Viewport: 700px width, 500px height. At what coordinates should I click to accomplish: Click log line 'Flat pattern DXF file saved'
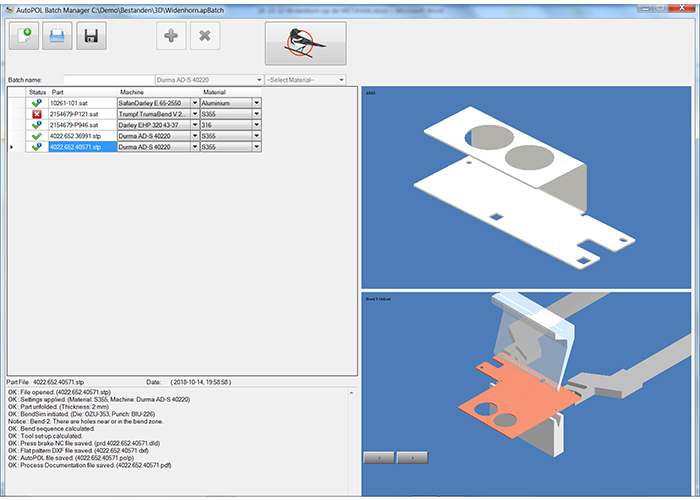pos(79,450)
